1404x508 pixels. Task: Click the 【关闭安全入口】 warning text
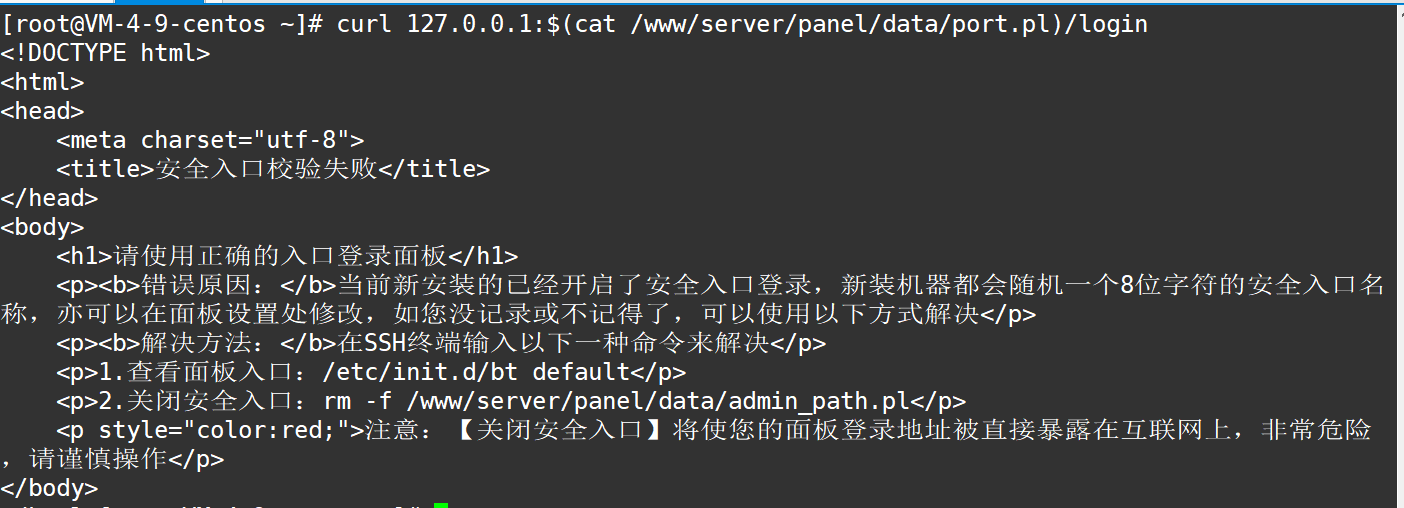560,430
